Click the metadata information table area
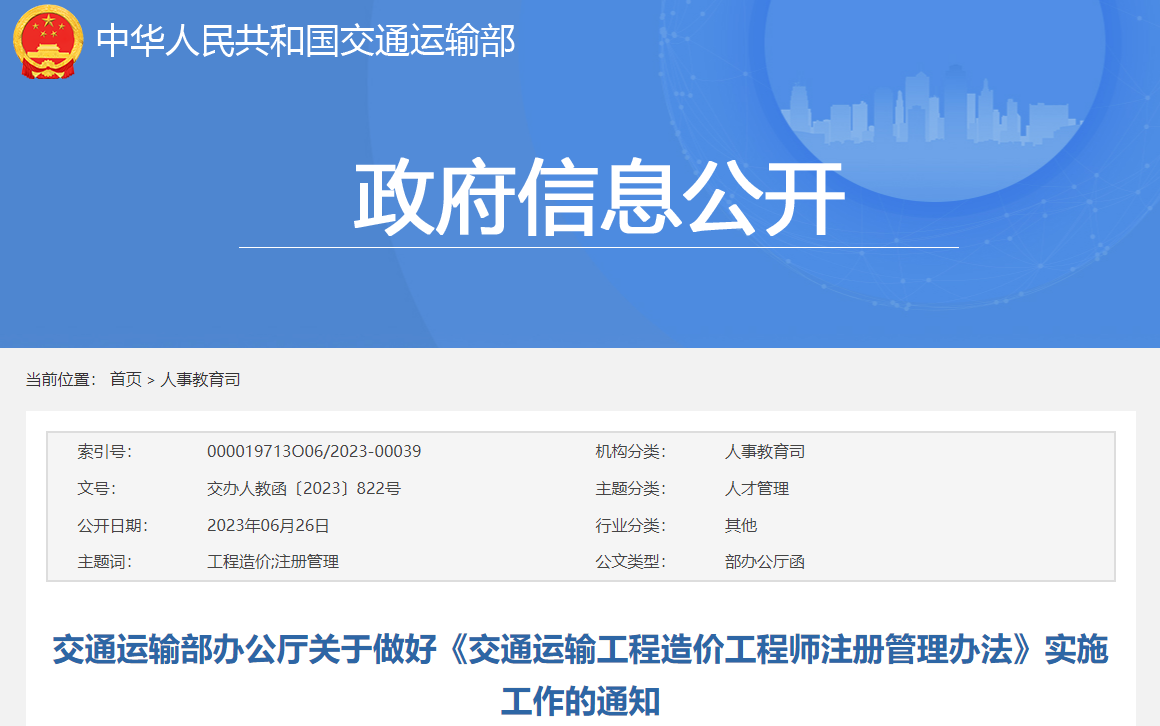The width and height of the screenshot is (1160, 726). click(x=580, y=506)
